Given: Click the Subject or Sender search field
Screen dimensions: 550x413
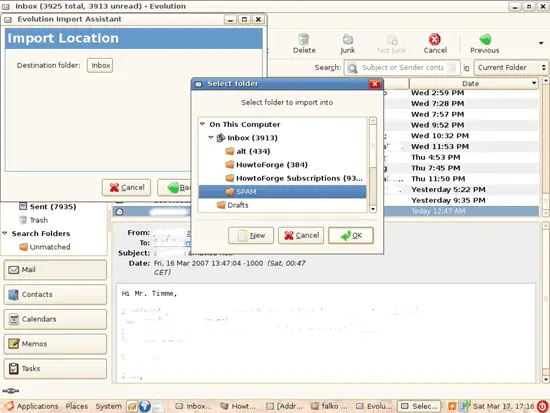Looking at the screenshot, I should click(402, 67).
